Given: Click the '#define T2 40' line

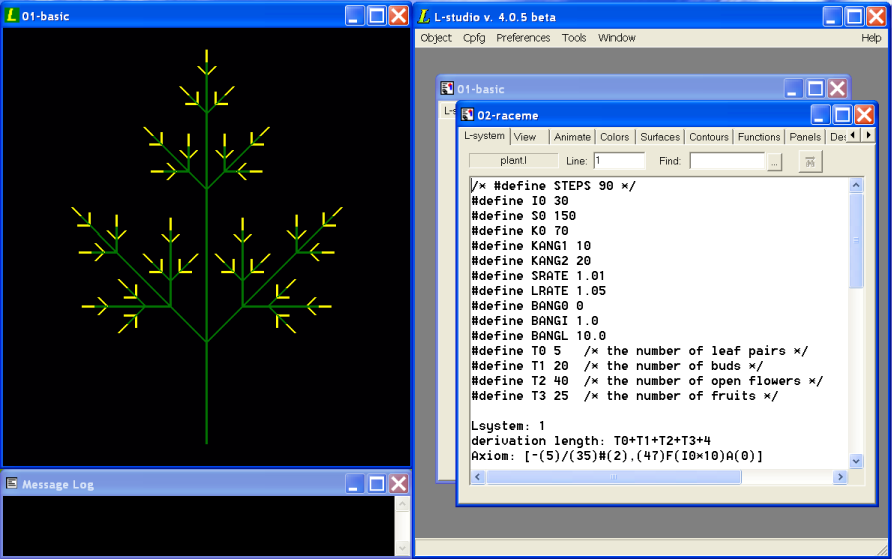Looking at the screenshot, I should coord(647,381).
